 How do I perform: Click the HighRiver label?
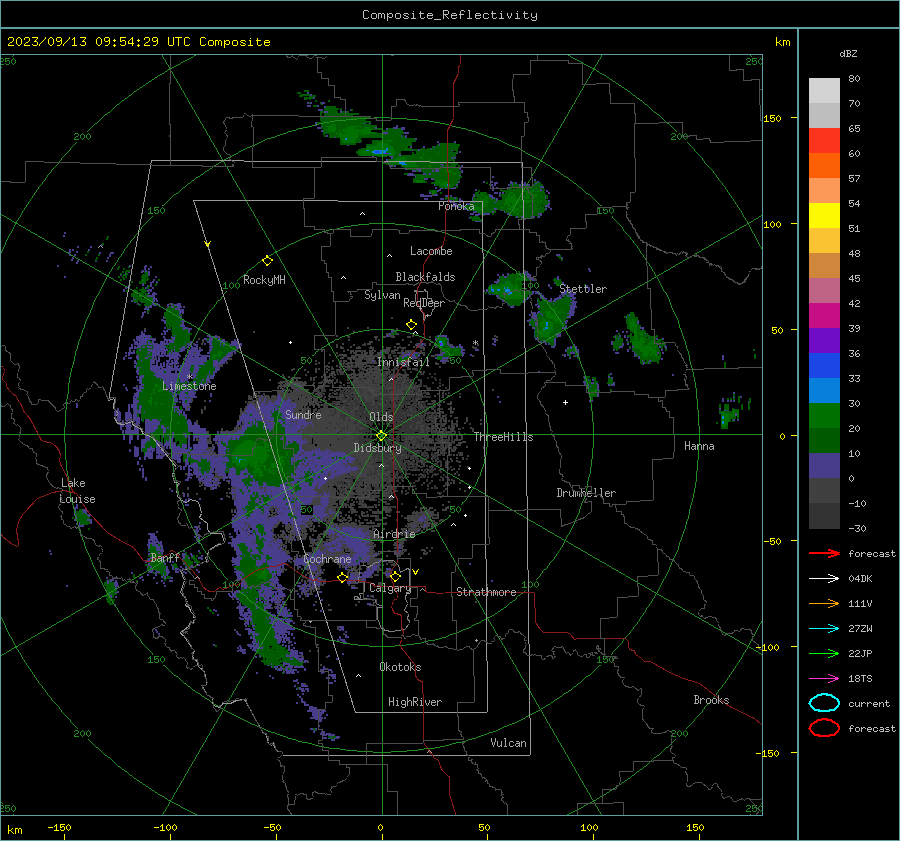point(415,702)
